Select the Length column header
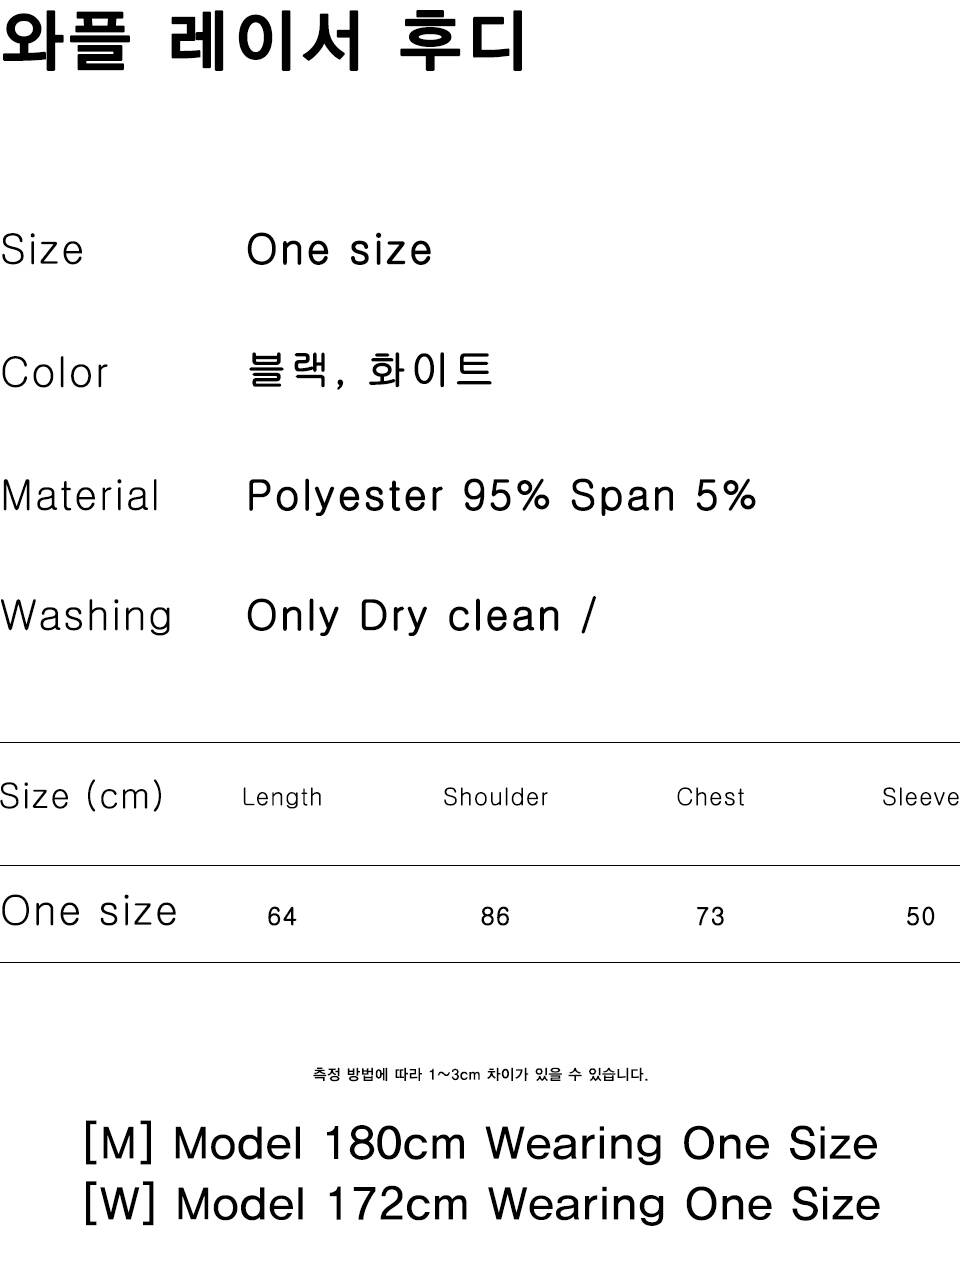This screenshot has height=1280, width=960. (282, 797)
